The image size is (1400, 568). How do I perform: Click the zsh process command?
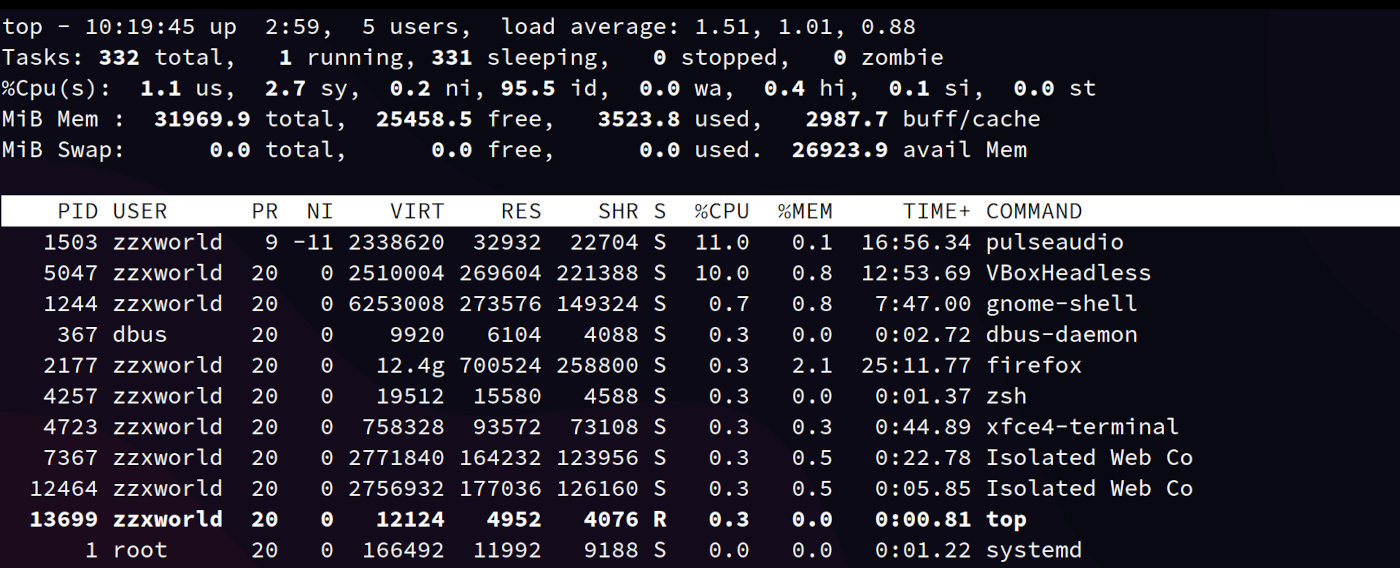[1006, 396]
